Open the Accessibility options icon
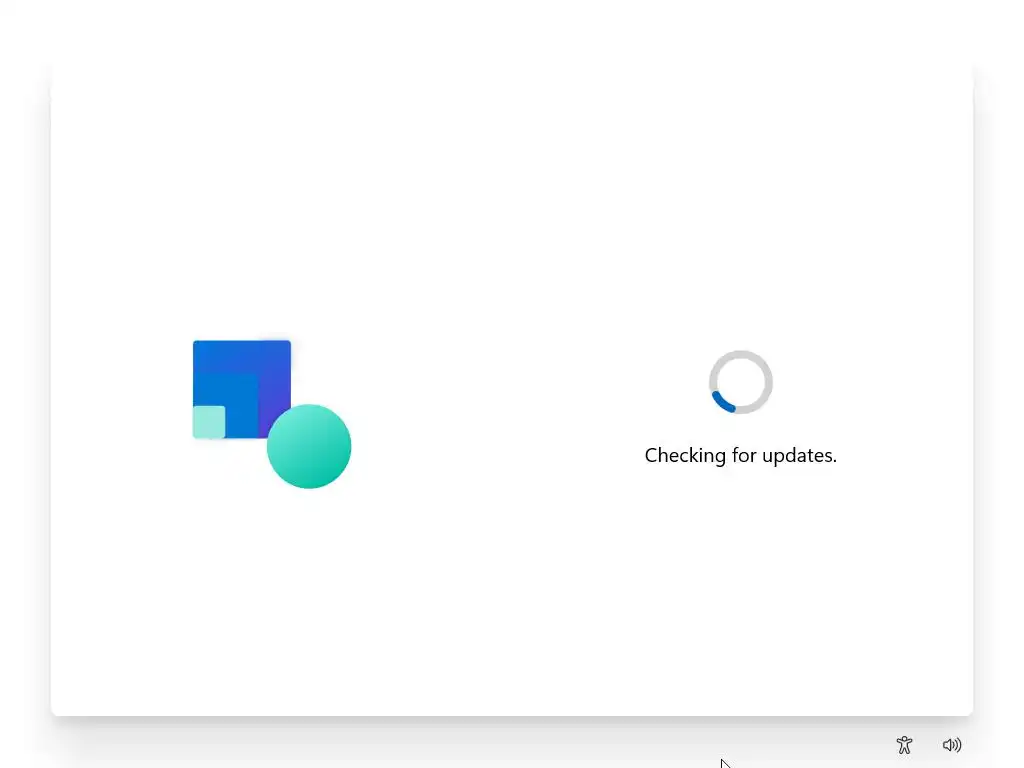1024x768 pixels. [904, 745]
